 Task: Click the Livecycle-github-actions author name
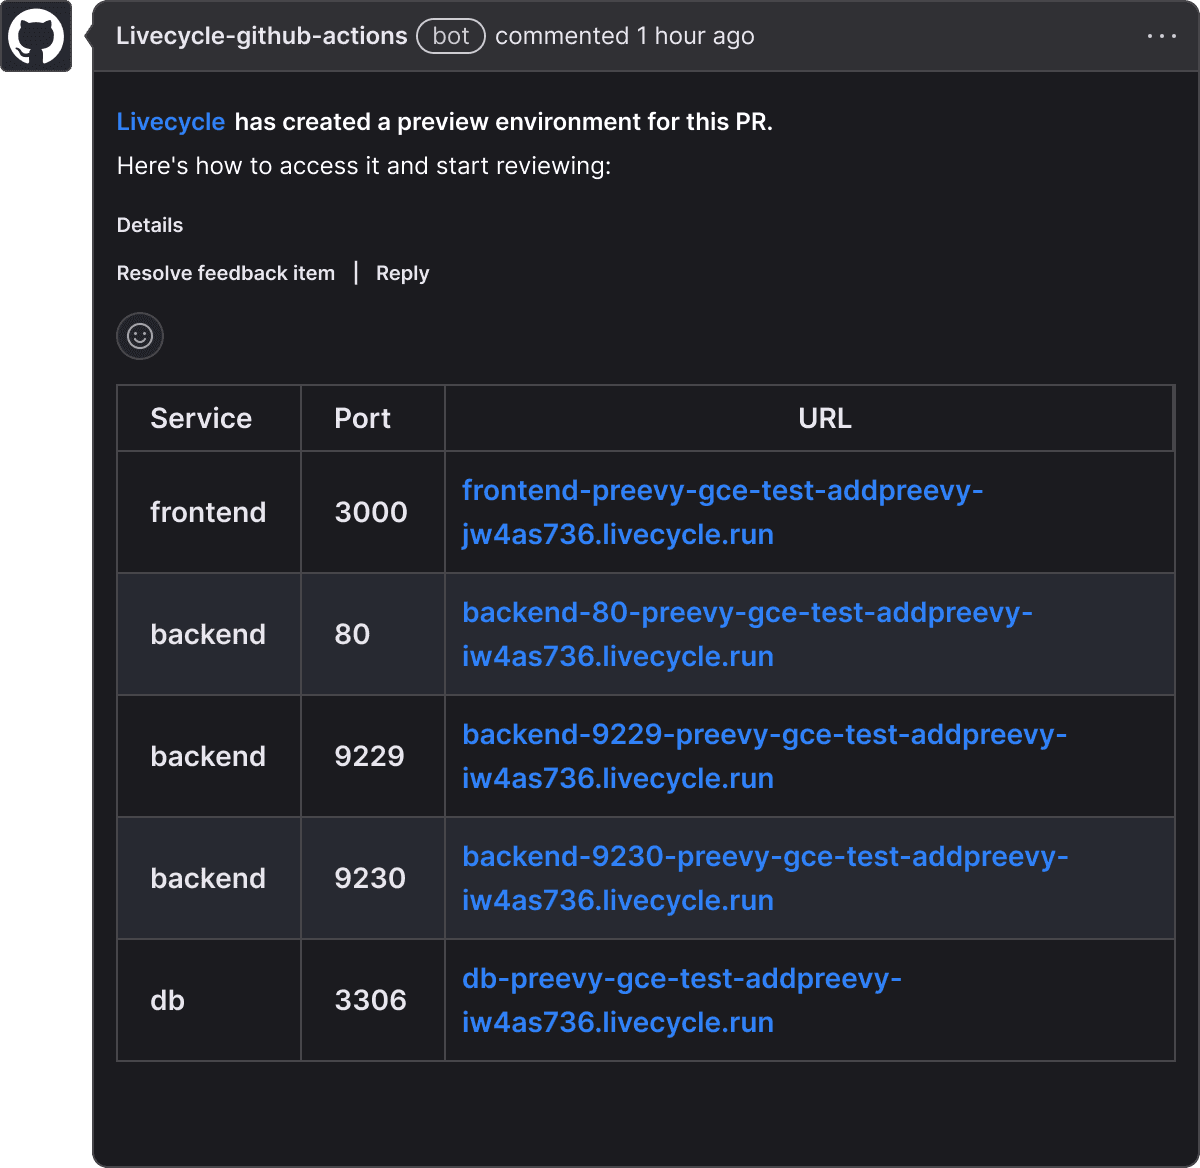pos(262,36)
